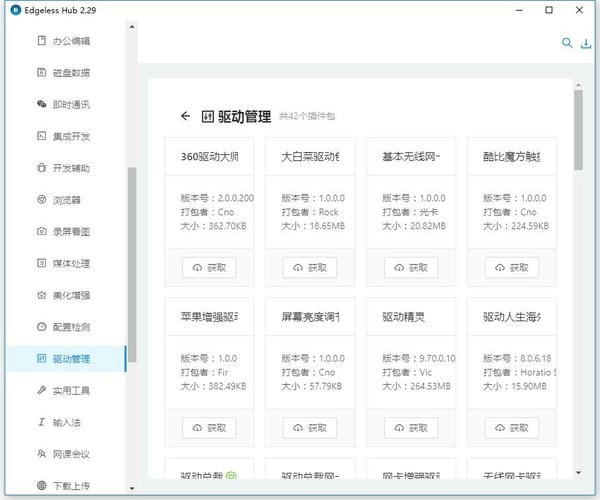The image size is (600, 500).
Task: Select the 输入法 sidebar icon
Action: coord(42,422)
